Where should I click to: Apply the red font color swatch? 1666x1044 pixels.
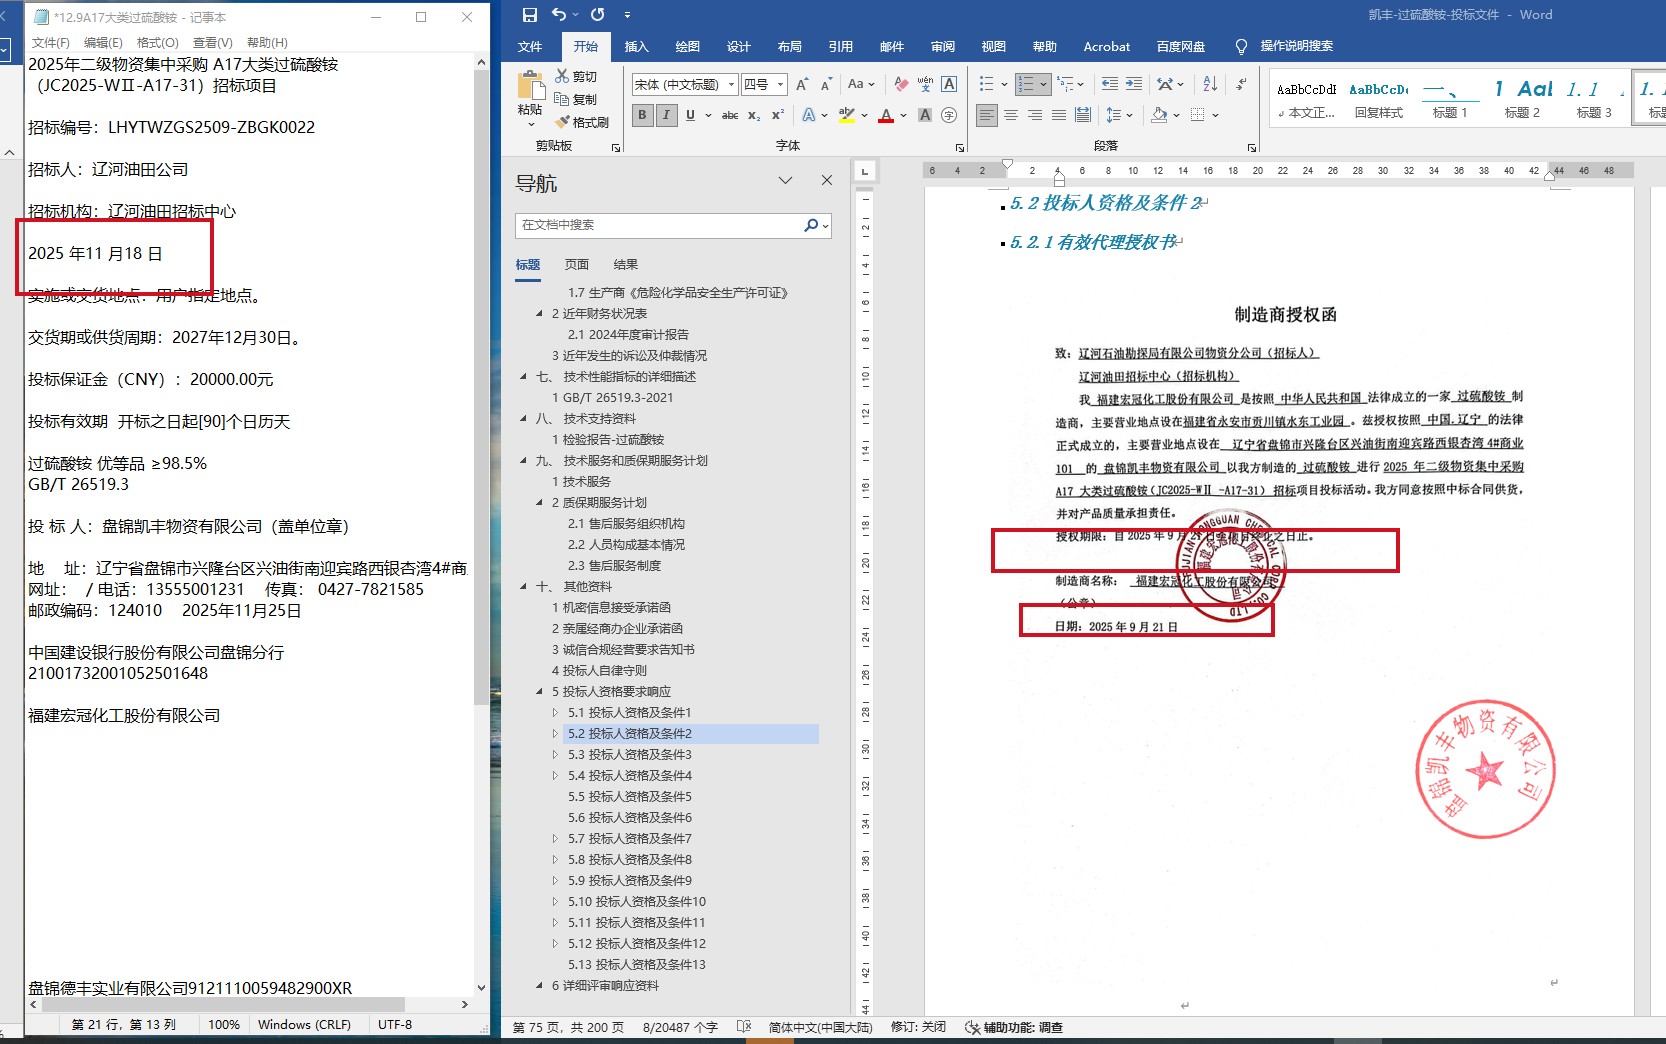pos(886,116)
